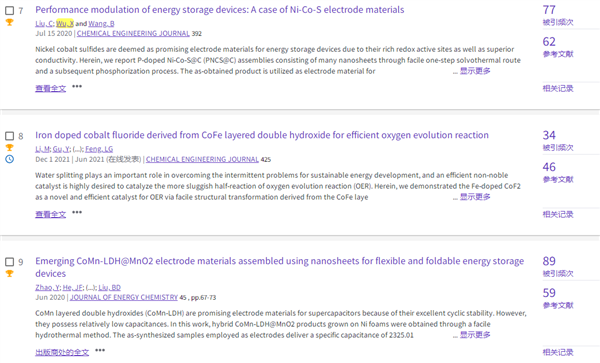Open the Journal of Energy Chemistry link

point(124,297)
